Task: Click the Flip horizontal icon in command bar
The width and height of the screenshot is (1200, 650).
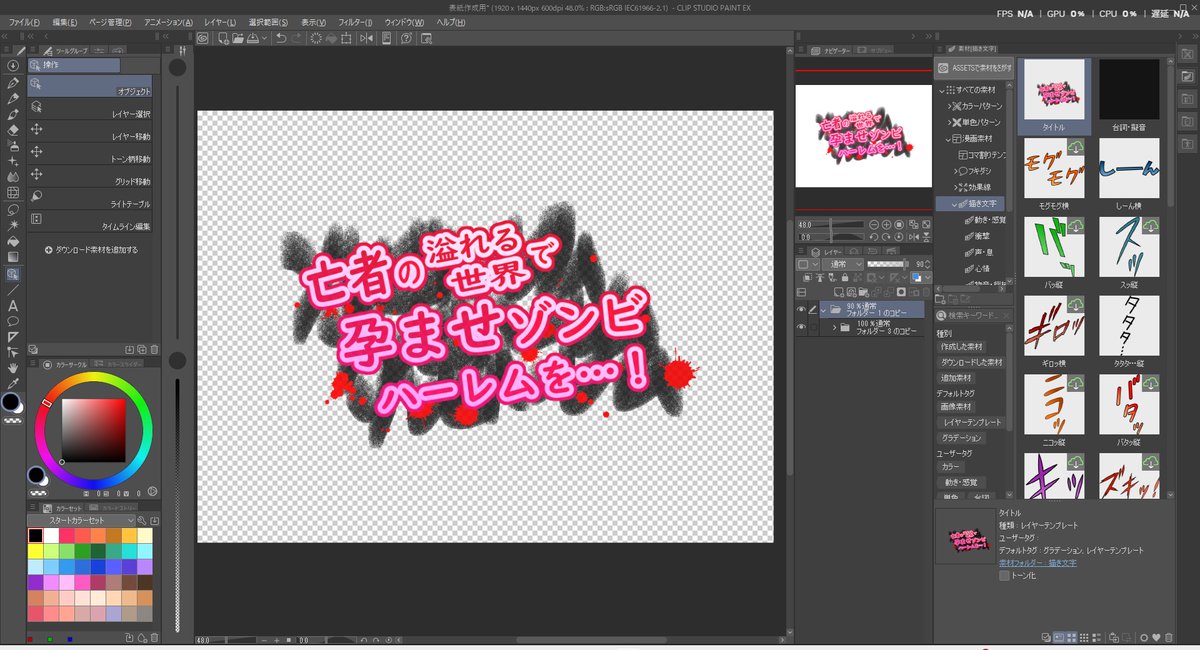Action: [366, 38]
